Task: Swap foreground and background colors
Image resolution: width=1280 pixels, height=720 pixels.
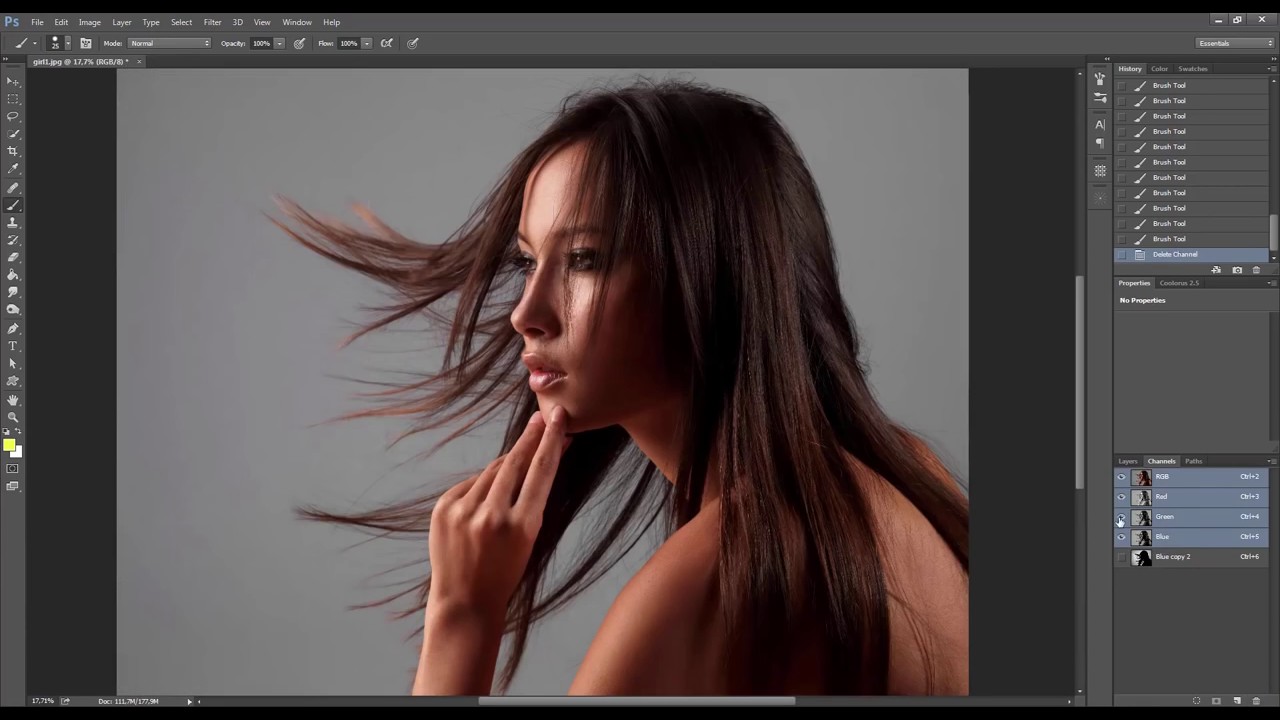Action: tap(18, 432)
